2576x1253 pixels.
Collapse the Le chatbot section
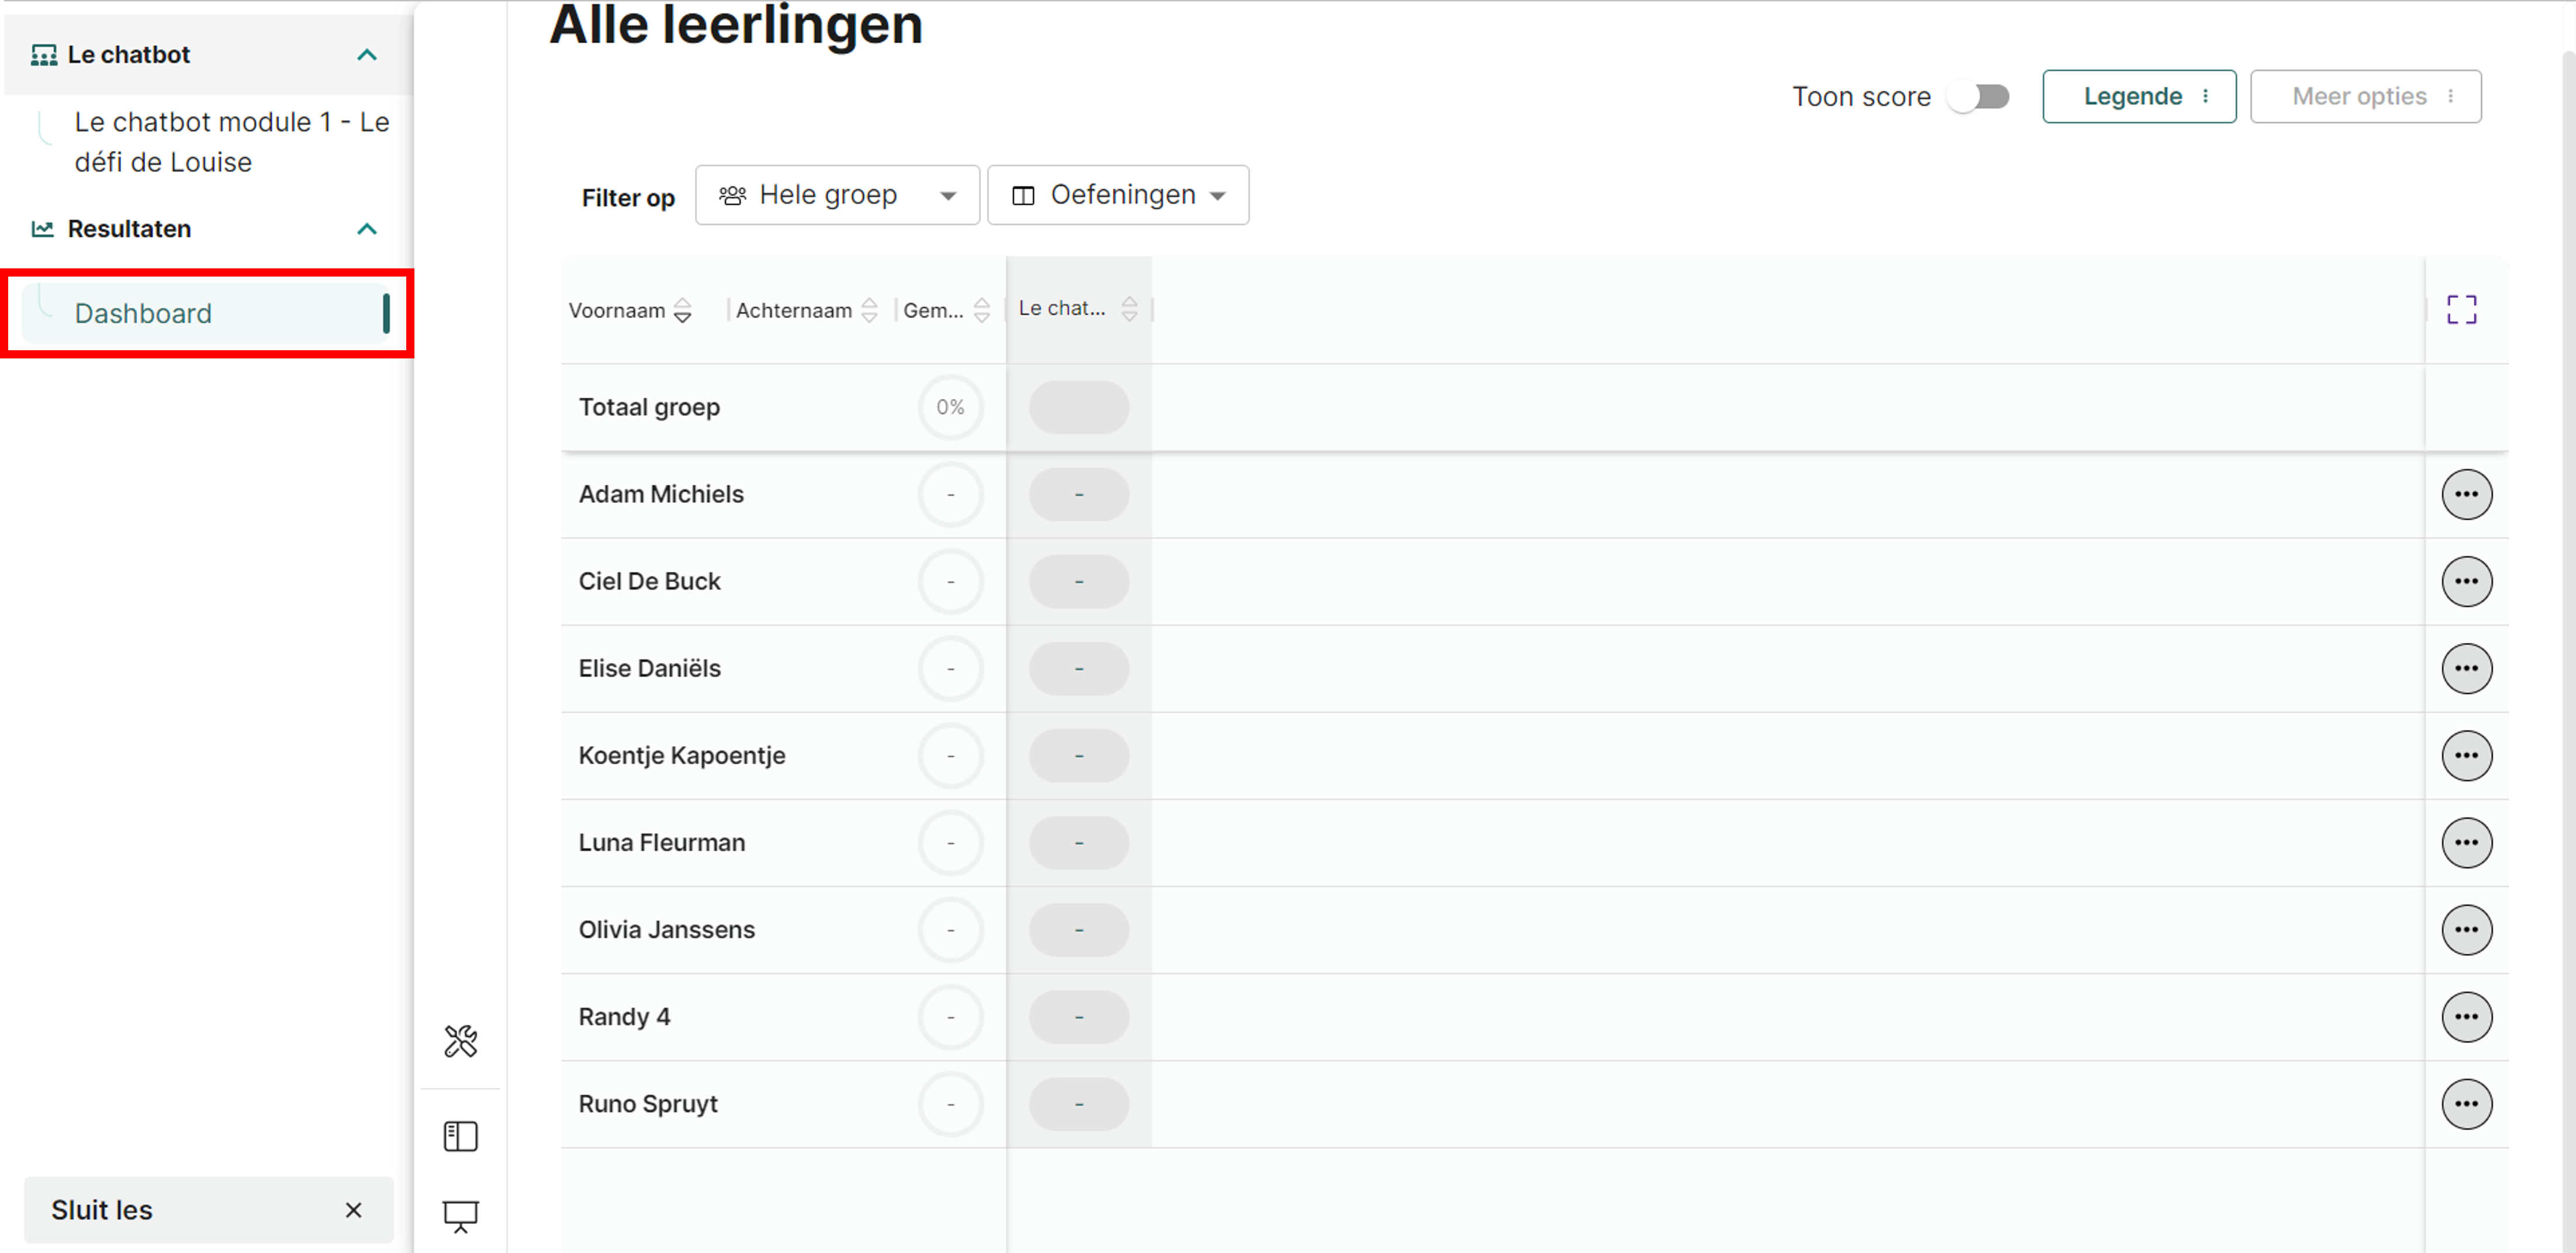click(366, 55)
